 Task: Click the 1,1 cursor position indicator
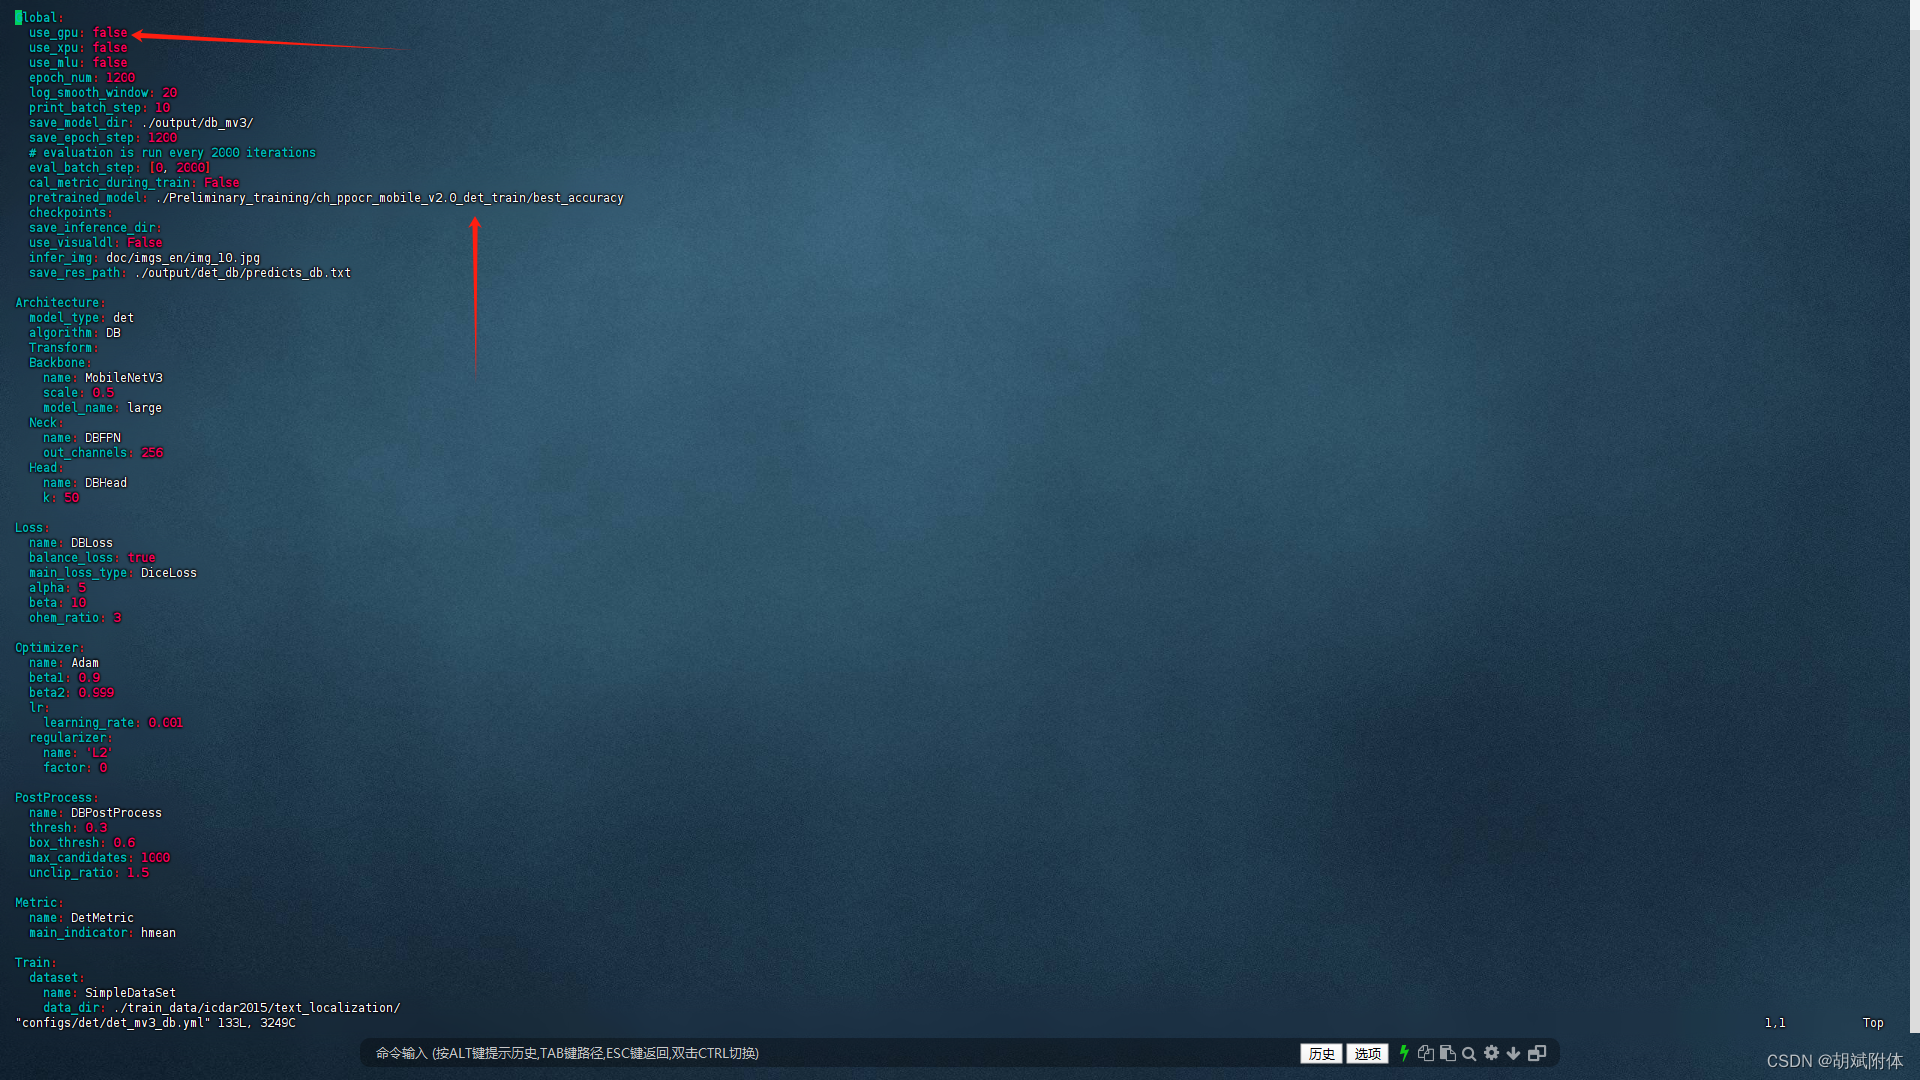click(x=1775, y=1023)
